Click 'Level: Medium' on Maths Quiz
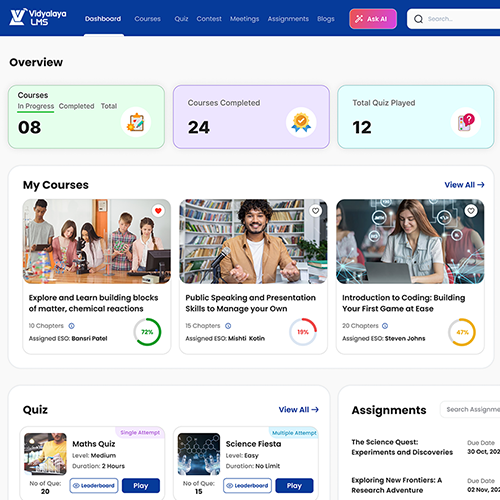500x500 pixels. [94, 455]
